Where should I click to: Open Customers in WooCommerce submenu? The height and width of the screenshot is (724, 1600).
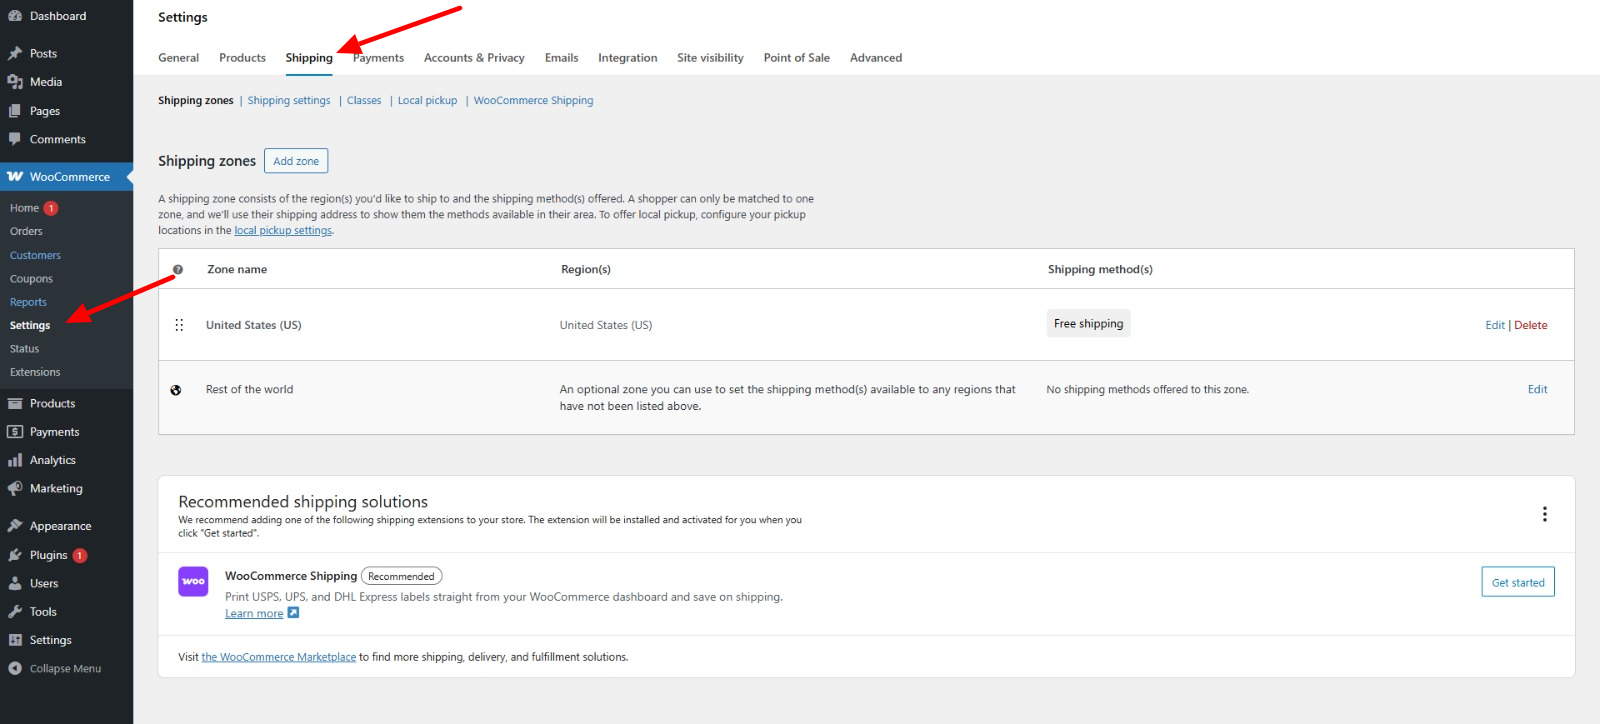35,255
